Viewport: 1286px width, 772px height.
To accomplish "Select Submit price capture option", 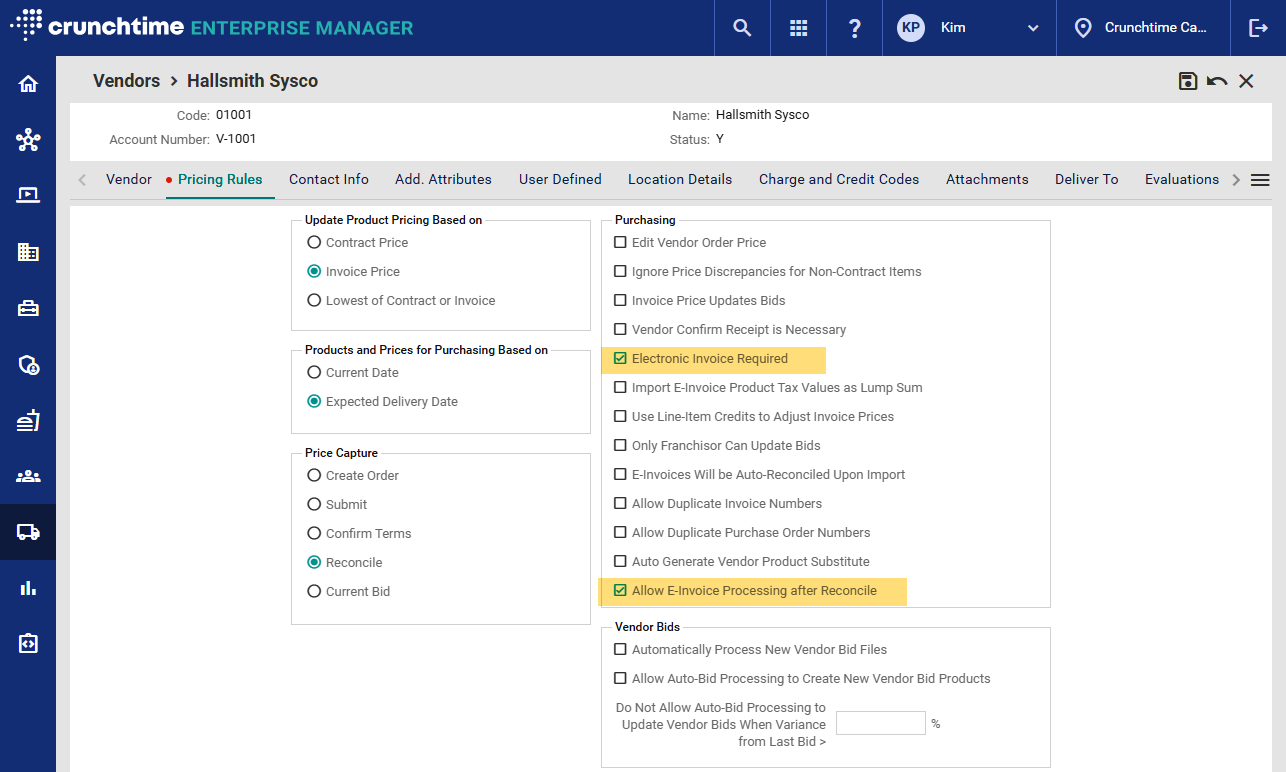I will tap(314, 504).
